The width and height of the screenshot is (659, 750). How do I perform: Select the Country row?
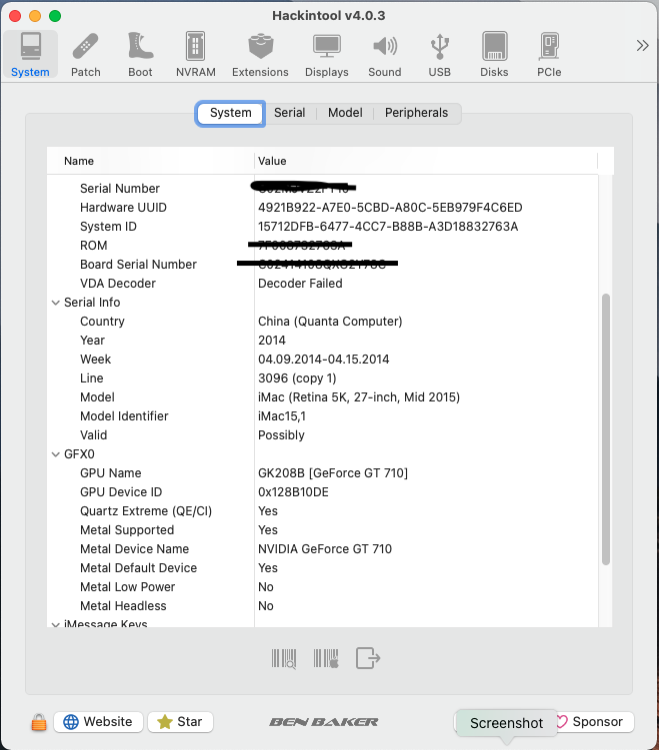click(323, 321)
